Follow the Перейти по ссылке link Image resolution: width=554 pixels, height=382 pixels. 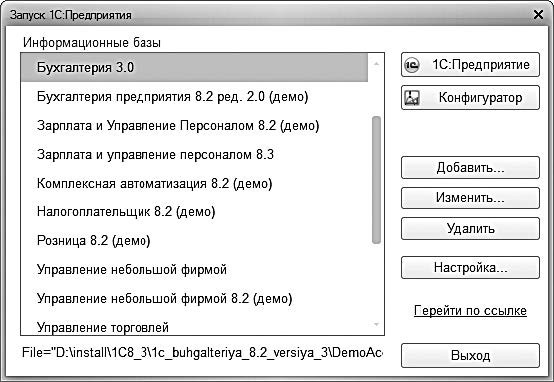tap(470, 311)
